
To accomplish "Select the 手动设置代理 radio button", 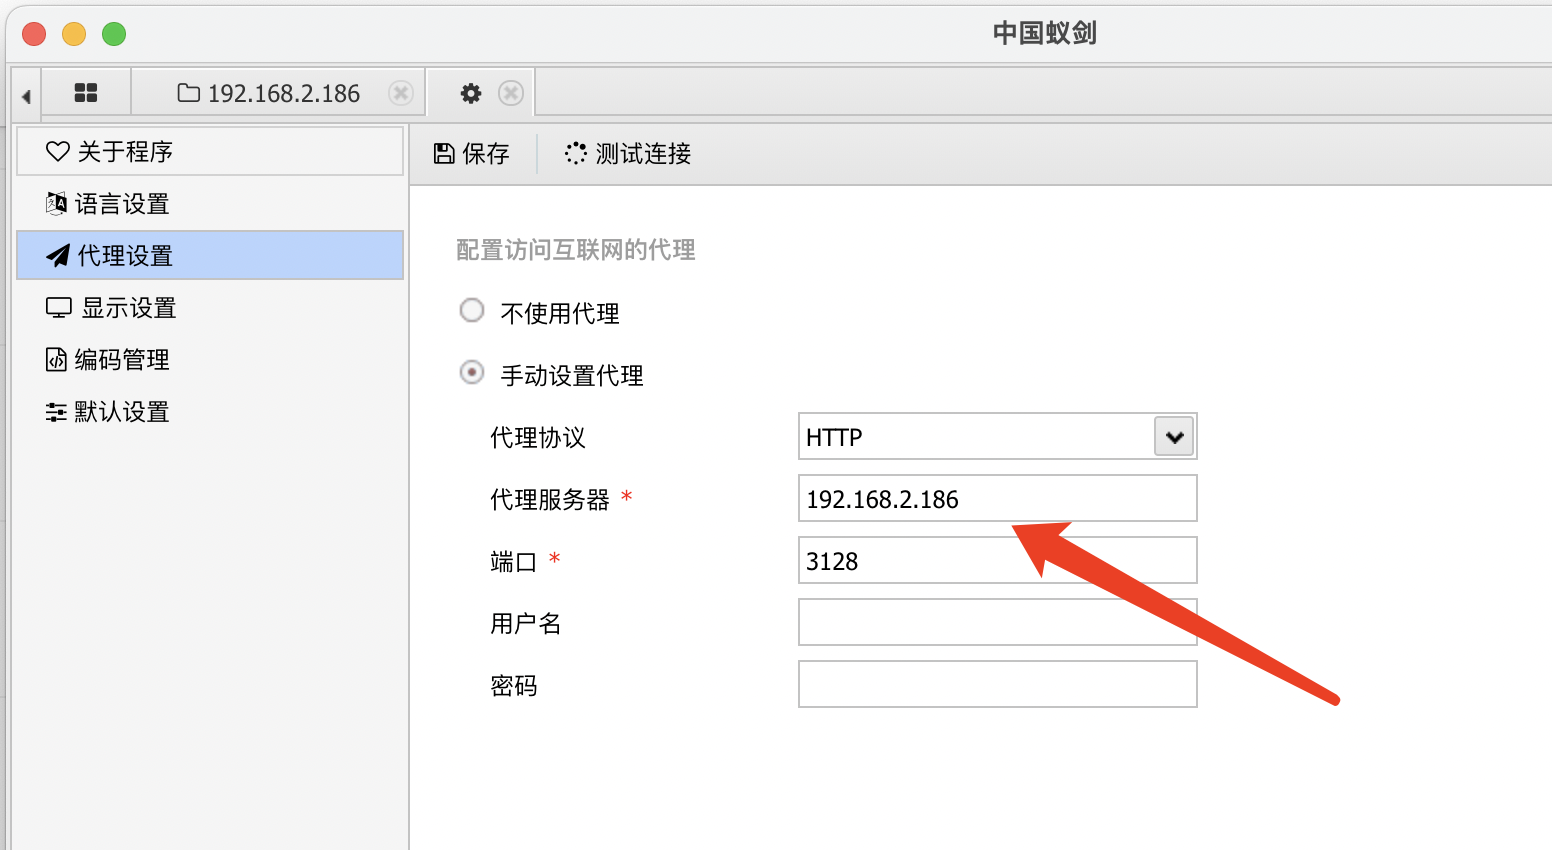I will pyautogui.click(x=472, y=373).
